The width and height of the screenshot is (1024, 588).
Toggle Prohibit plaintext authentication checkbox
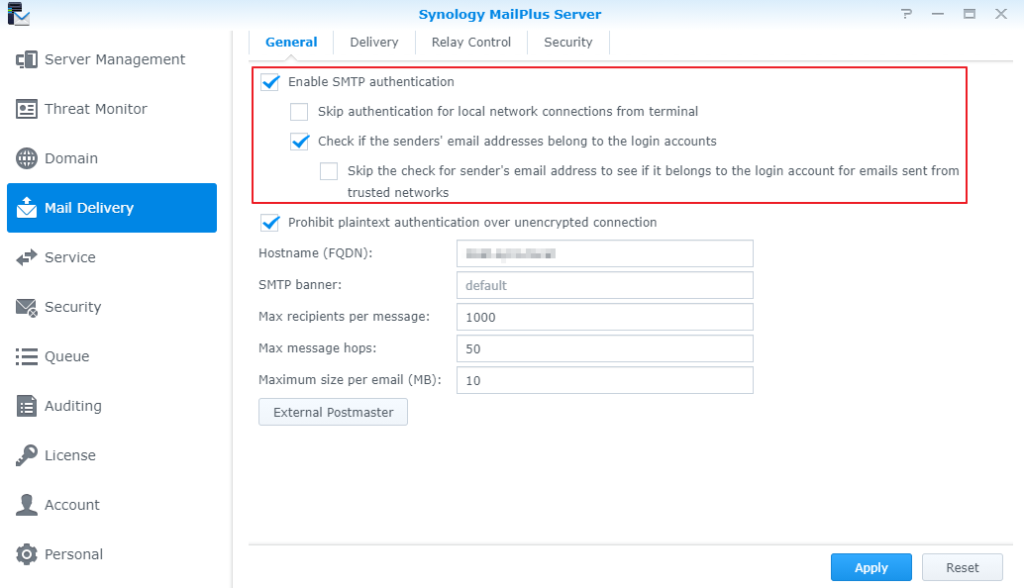click(270, 222)
